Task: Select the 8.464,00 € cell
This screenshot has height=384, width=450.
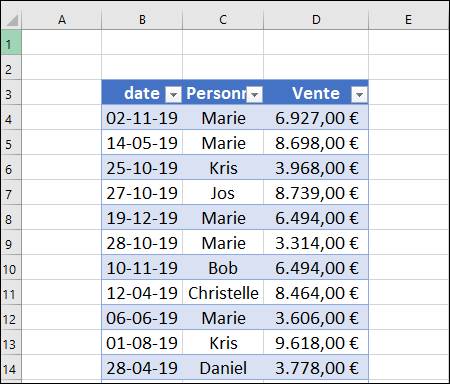Action: click(316, 292)
